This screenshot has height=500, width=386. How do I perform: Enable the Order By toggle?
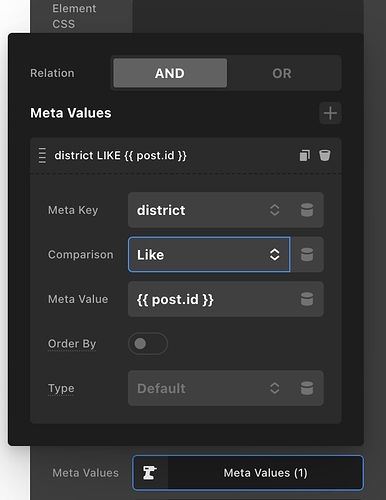(148, 344)
